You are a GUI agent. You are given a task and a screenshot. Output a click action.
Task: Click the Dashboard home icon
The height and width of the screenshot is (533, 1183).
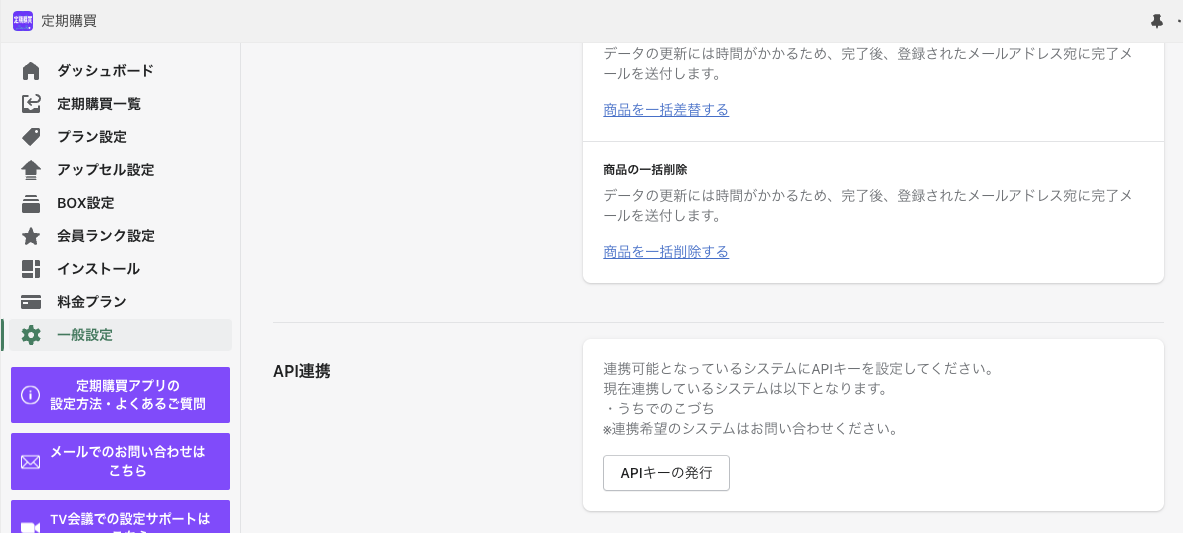(31, 71)
